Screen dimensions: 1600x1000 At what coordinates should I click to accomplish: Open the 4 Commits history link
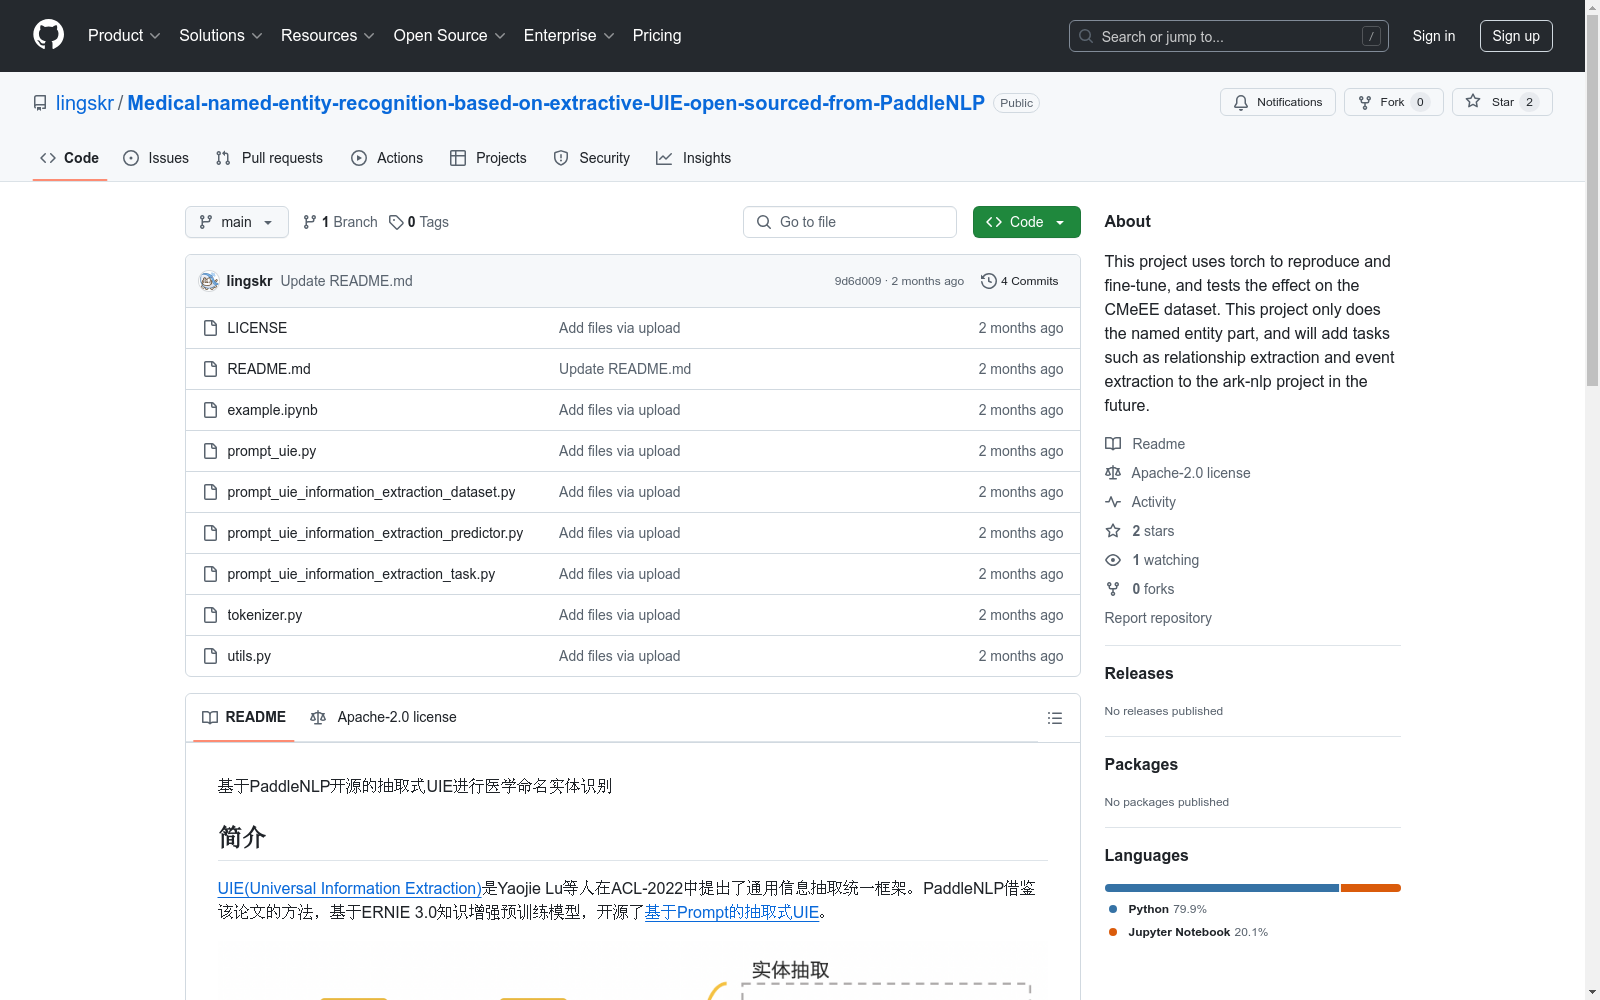pos(1020,281)
